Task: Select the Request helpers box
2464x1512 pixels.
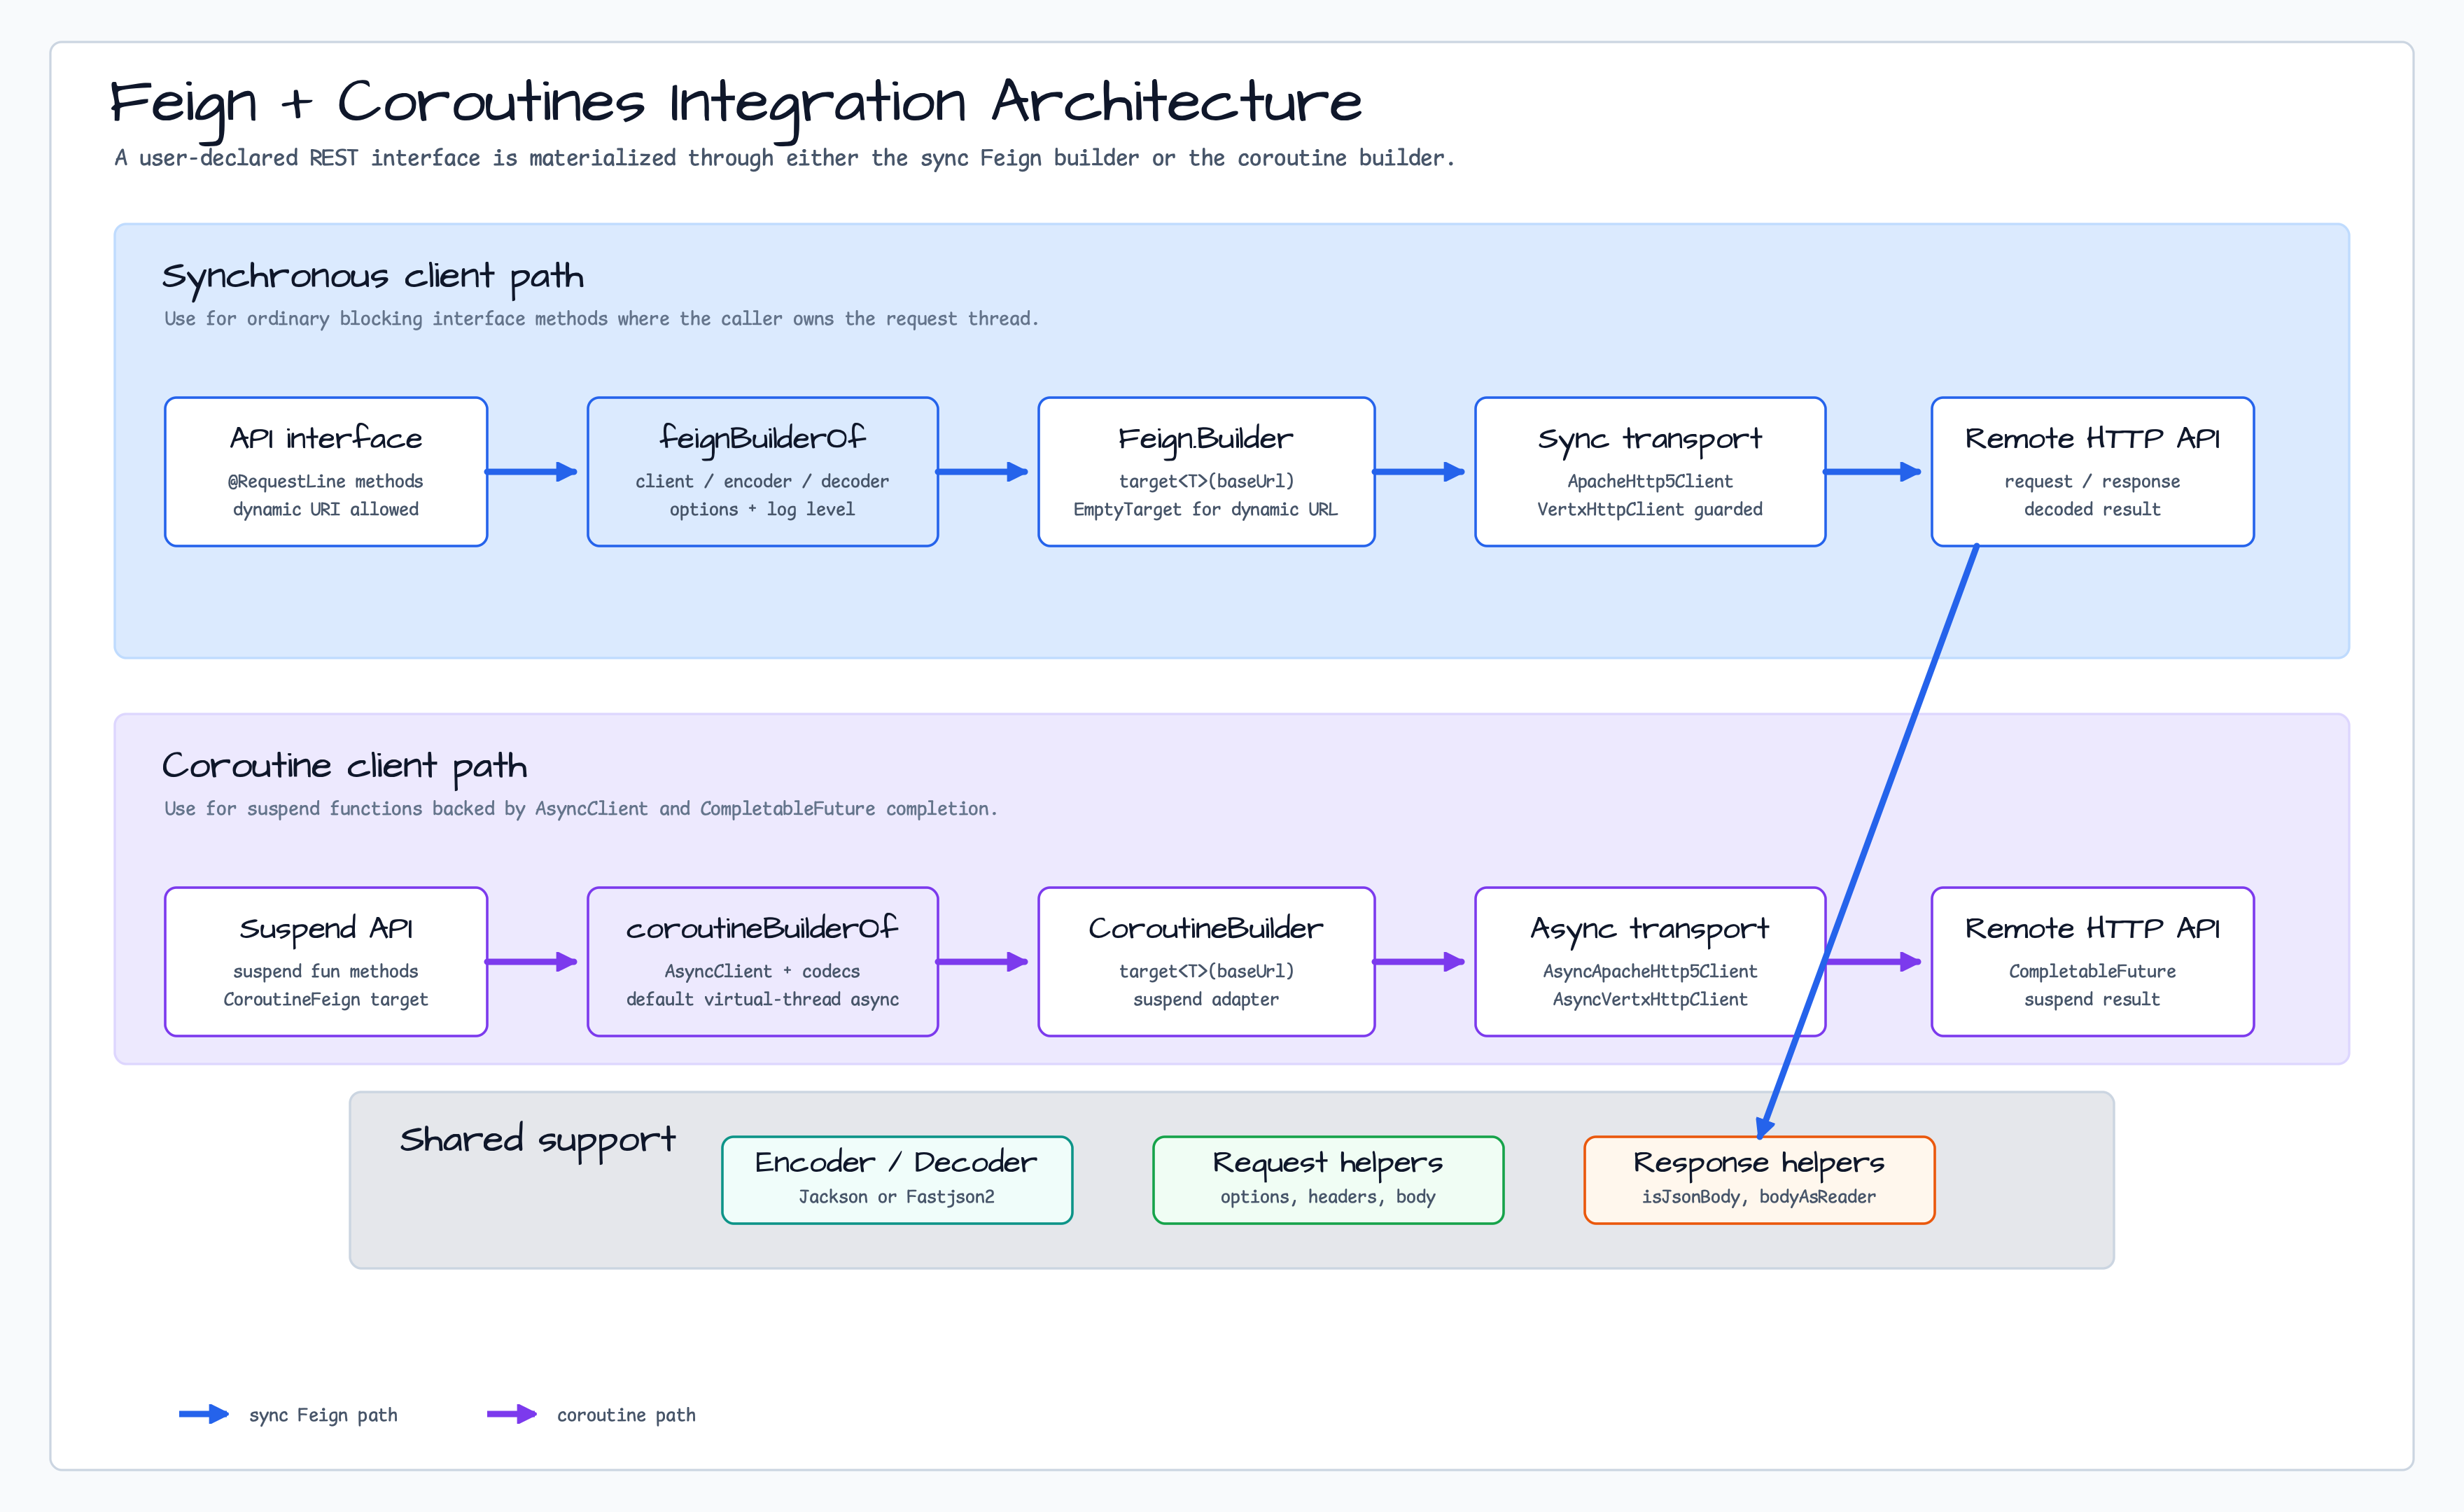Action: 1328,1180
